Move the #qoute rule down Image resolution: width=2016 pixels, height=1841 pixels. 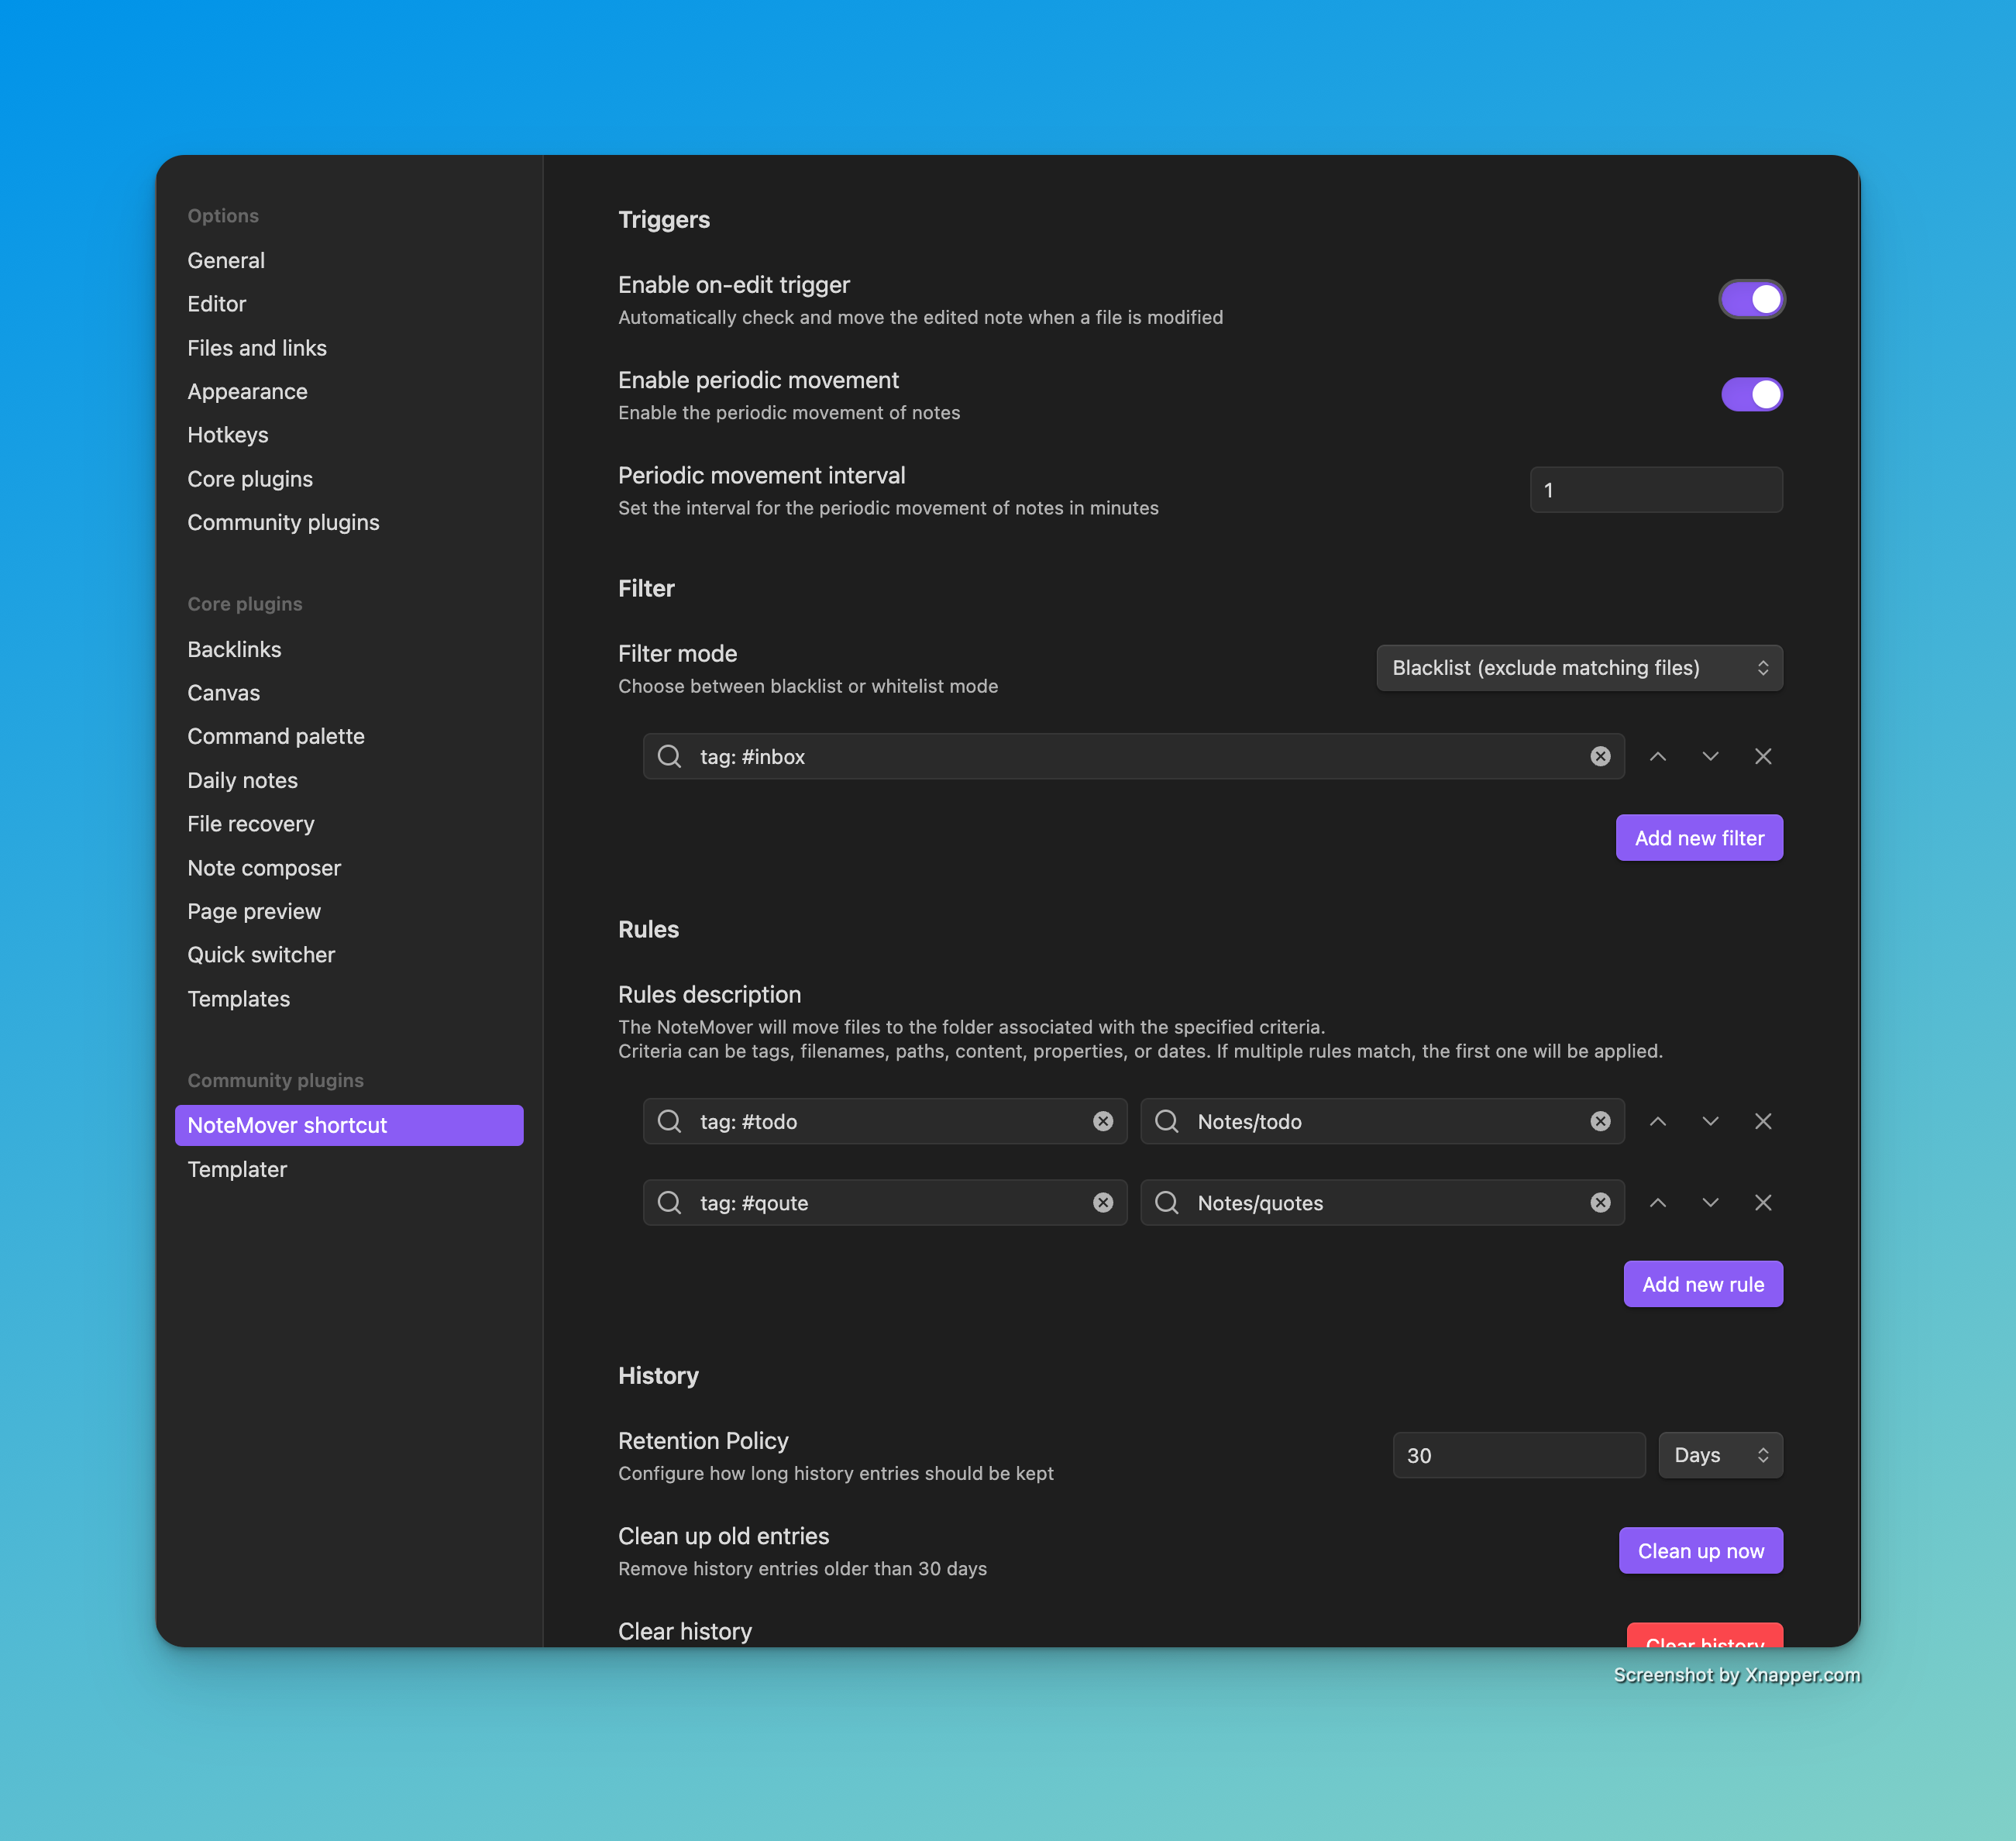pos(1710,1203)
